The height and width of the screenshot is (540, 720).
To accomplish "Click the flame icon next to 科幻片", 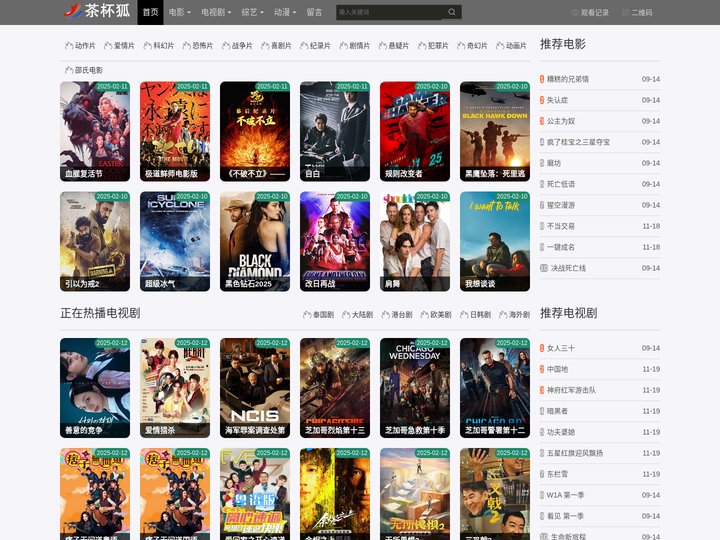I will [x=147, y=45].
